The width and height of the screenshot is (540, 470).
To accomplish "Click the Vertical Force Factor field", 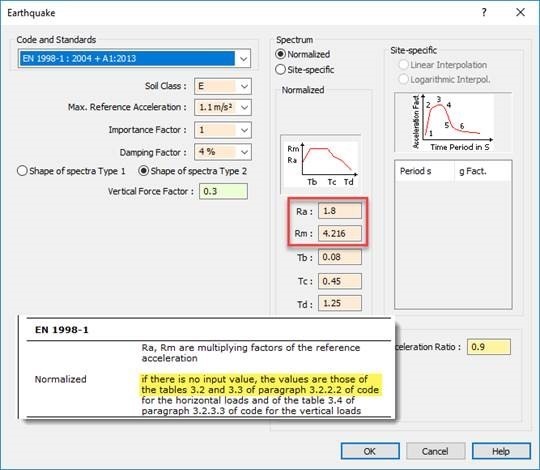I will pyautogui.click(x=223, y=191).
